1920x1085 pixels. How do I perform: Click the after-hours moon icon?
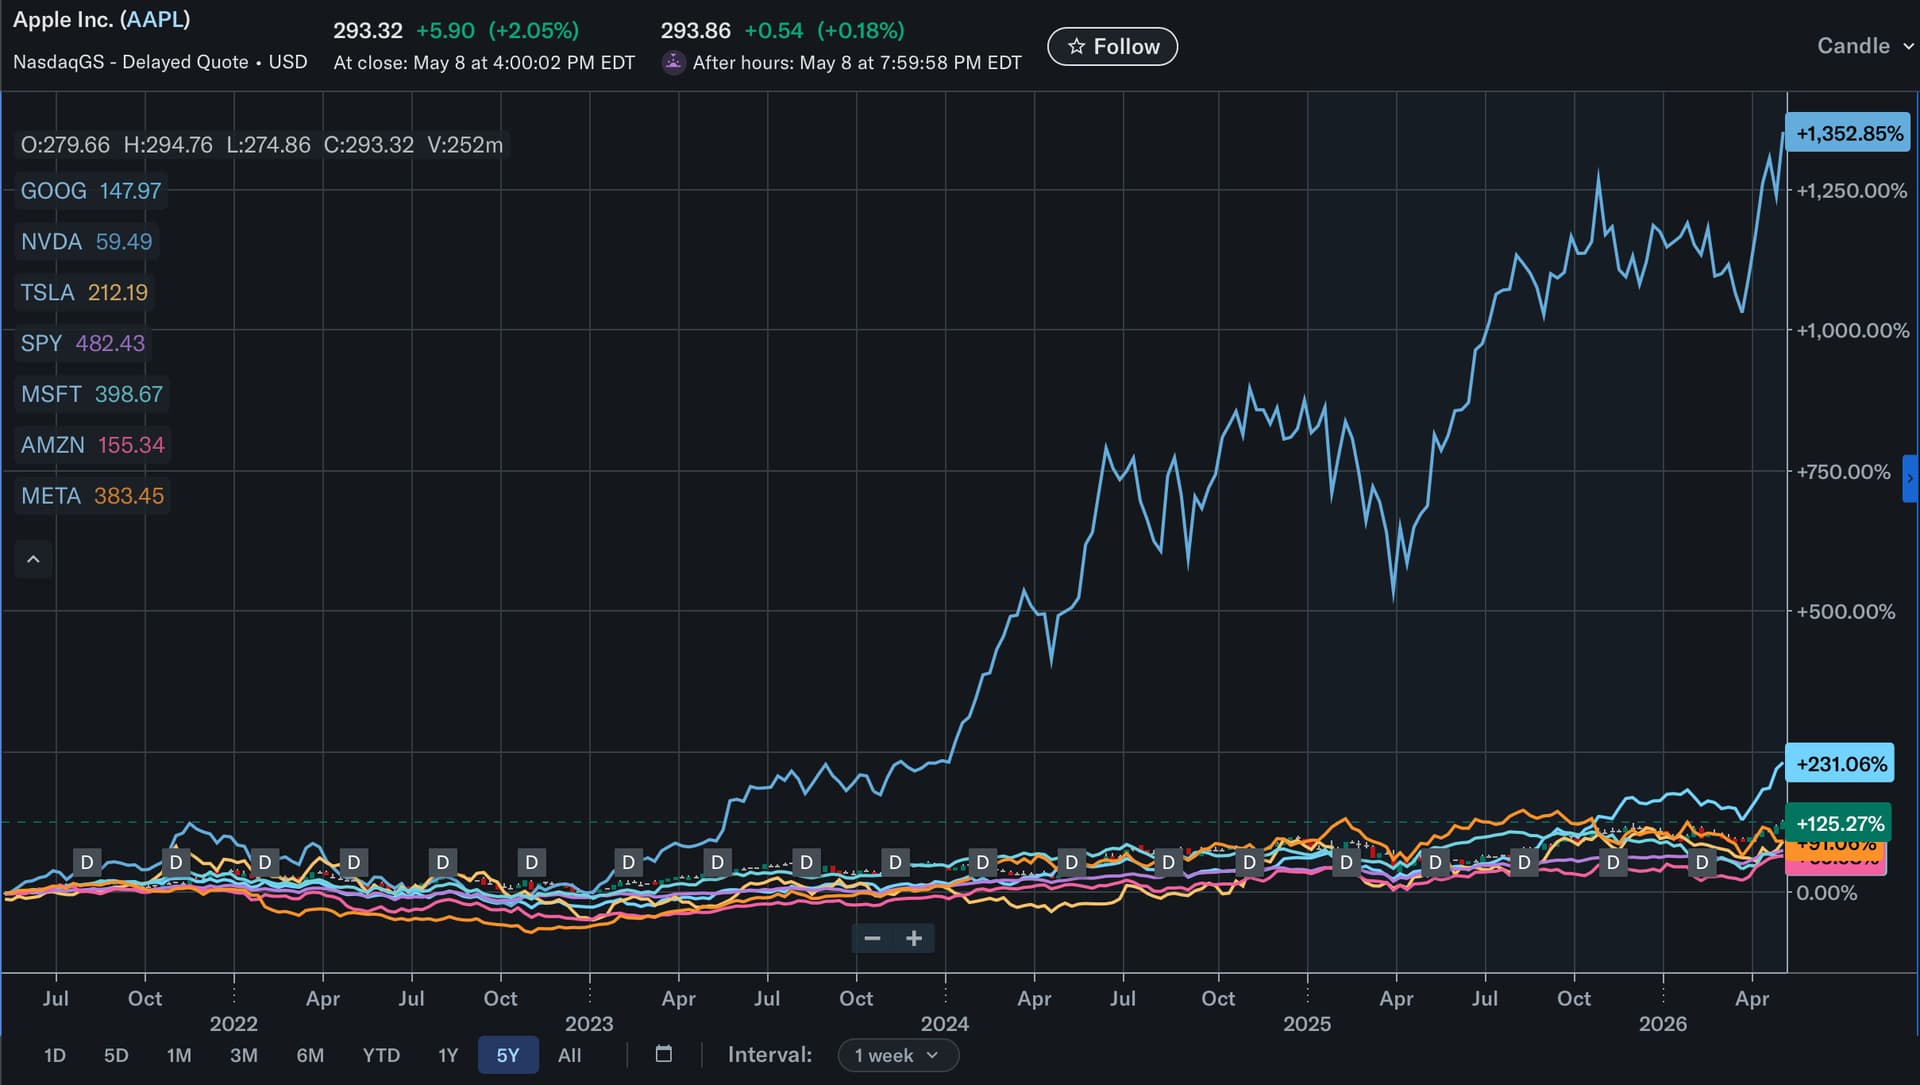(x=674, y=62)
